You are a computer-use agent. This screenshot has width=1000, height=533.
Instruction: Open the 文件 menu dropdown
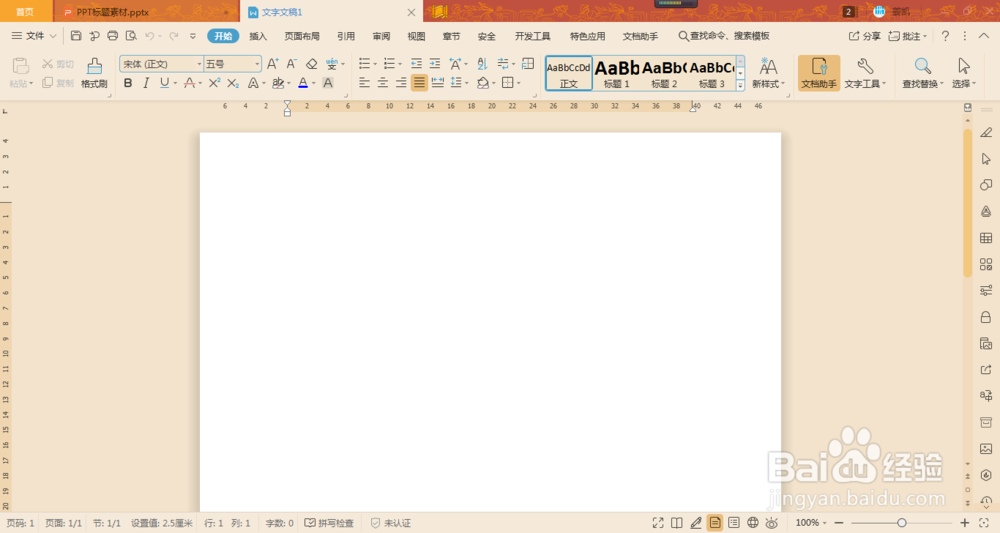click(34, 36)
